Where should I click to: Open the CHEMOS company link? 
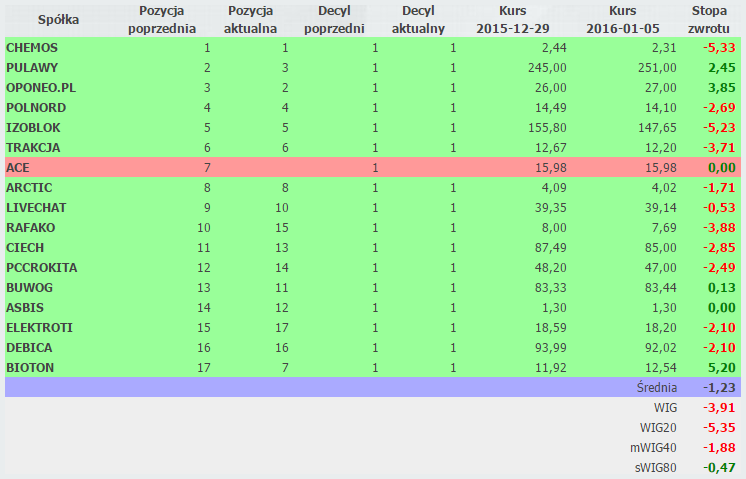(x=32, y=48)
